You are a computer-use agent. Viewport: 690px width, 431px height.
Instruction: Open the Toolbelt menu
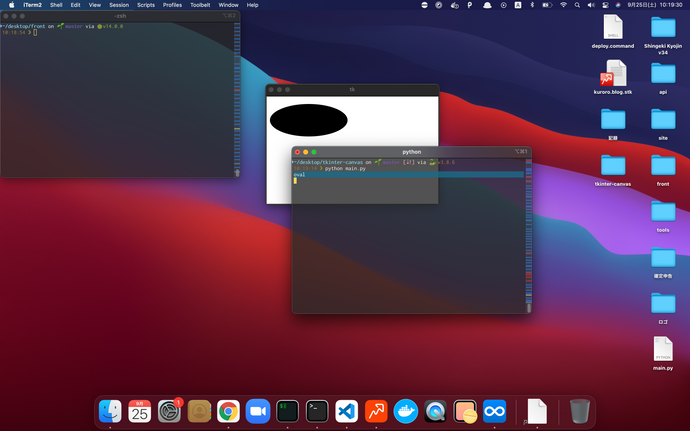tap(200, 5)
